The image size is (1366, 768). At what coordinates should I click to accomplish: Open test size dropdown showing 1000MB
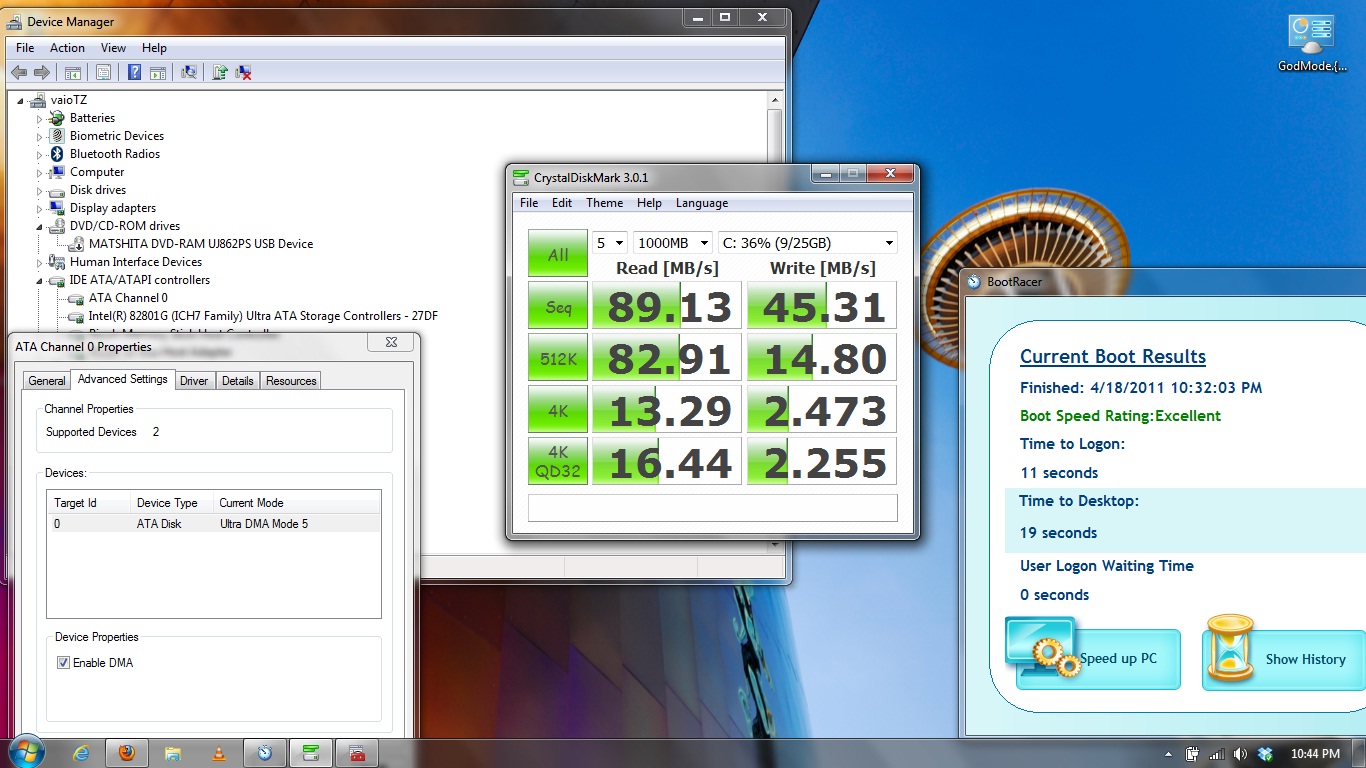point(673,243)
